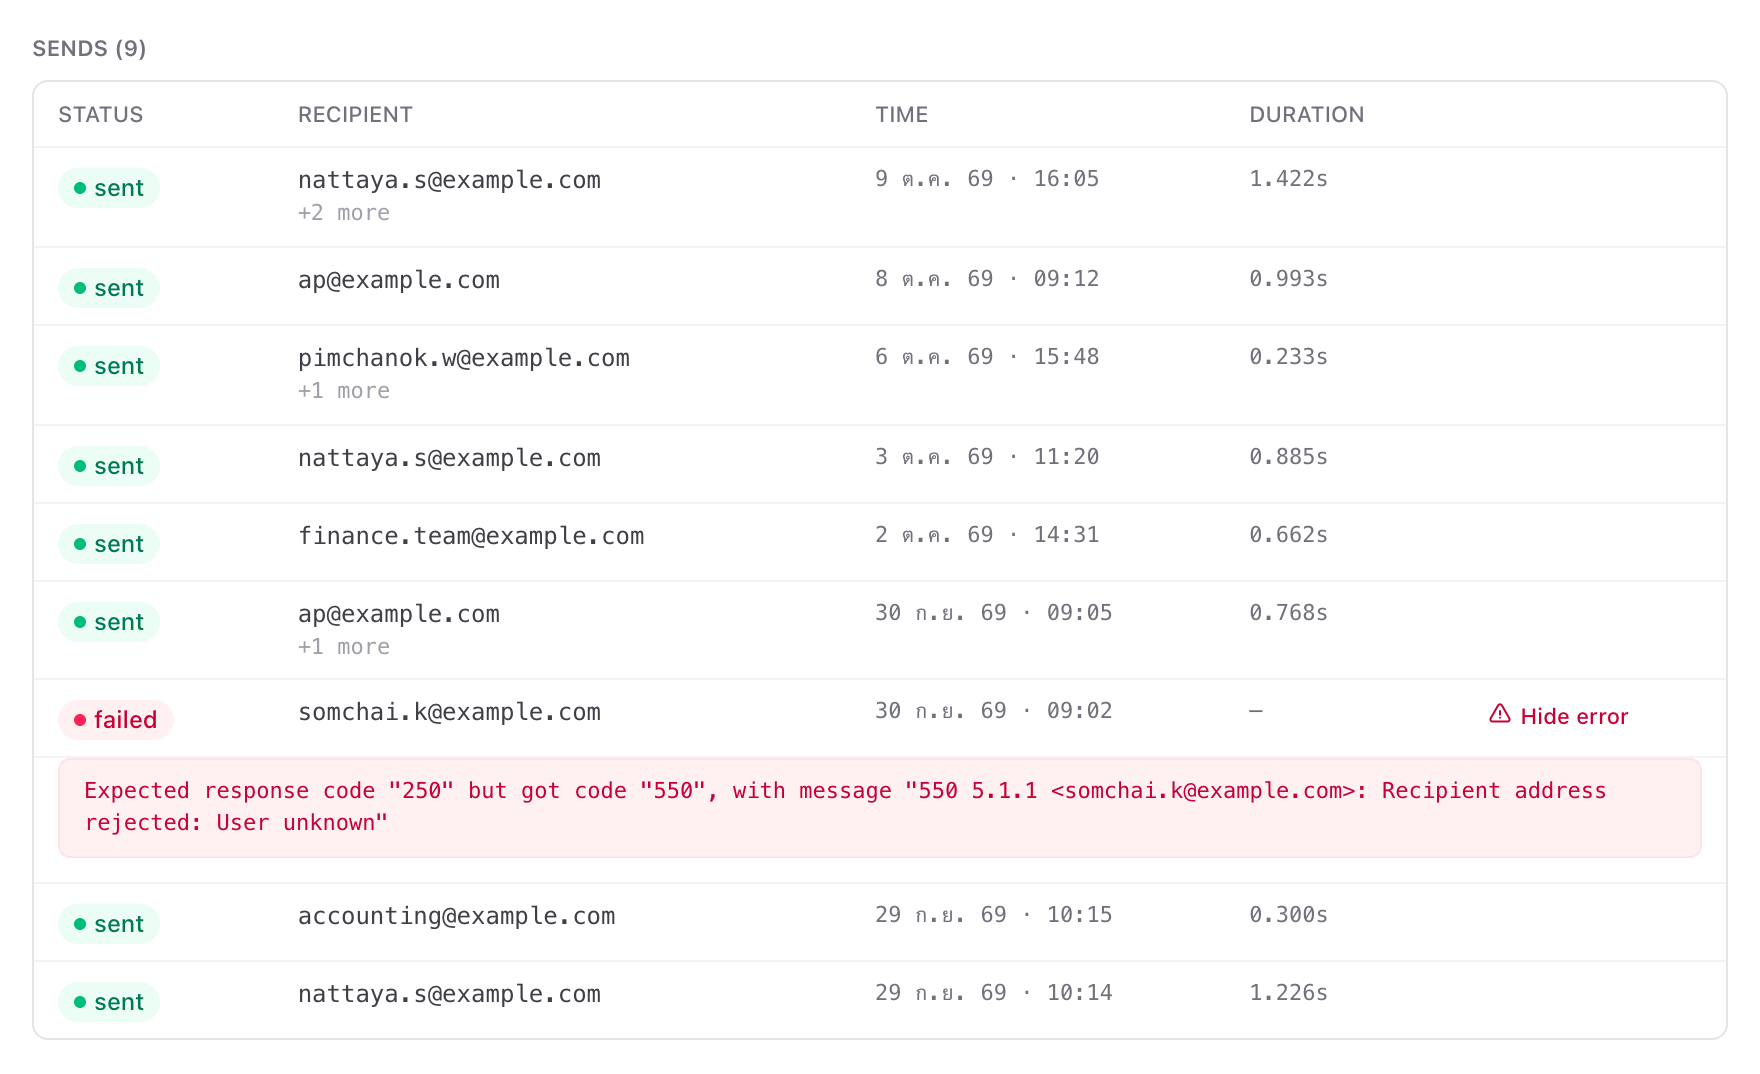Image resolution: width=1760 pixels, height=1074 pixels.
Task: Click the STATUS column header
Action: 101,115
